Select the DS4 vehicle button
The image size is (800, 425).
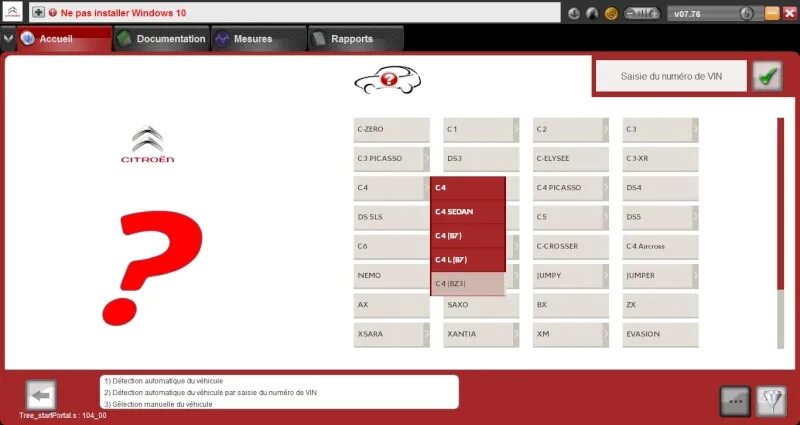tap(660, 188)
